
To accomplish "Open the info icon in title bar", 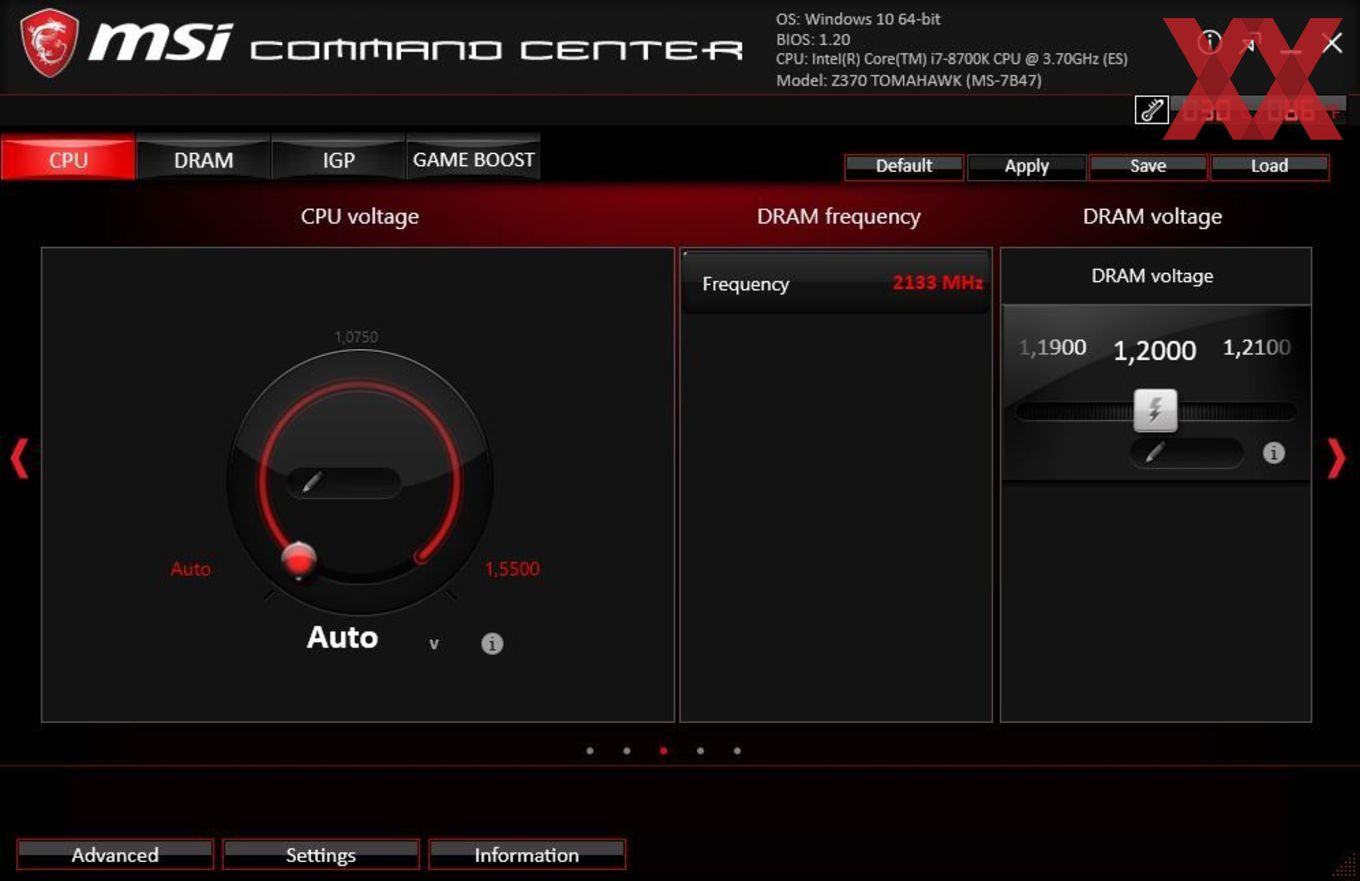I will click(1211, 42).
